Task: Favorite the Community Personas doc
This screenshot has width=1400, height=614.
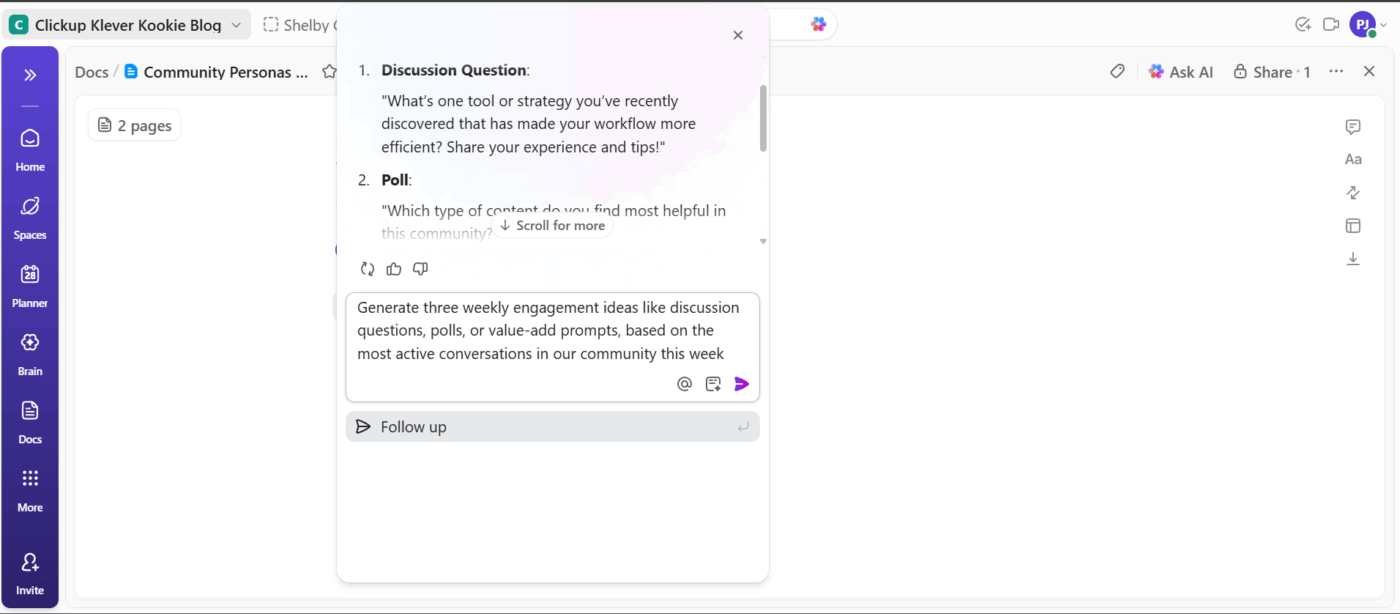Action: (330, 71)
